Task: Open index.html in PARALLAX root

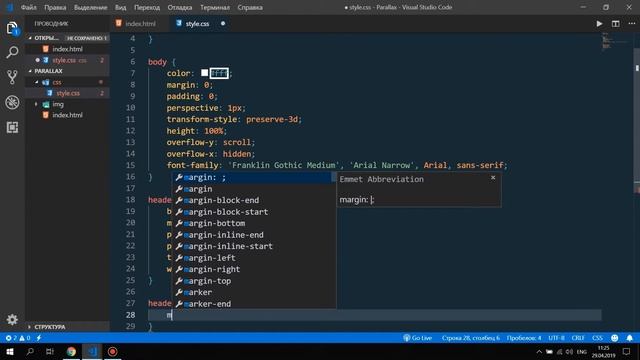Action: pyautogui.click(x=67, y=115)
